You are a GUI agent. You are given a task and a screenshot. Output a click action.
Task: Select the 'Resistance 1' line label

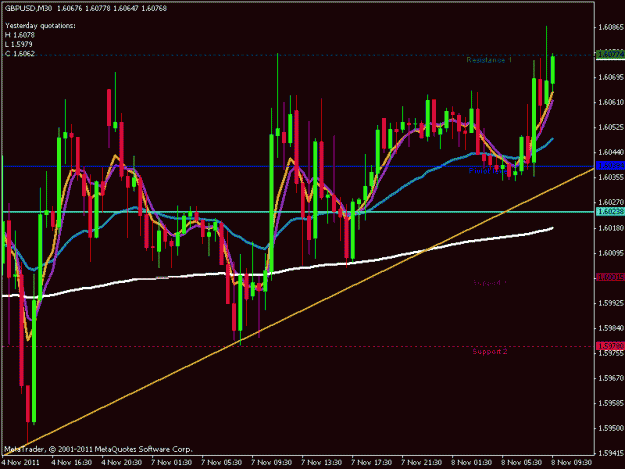[489, 60]
